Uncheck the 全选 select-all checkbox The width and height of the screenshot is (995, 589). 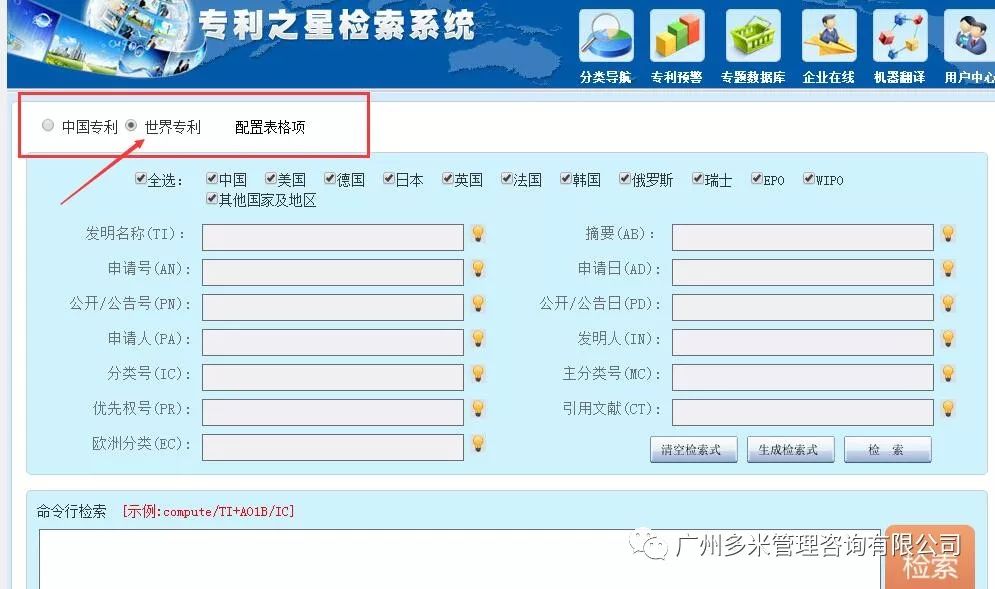(139, 179)
